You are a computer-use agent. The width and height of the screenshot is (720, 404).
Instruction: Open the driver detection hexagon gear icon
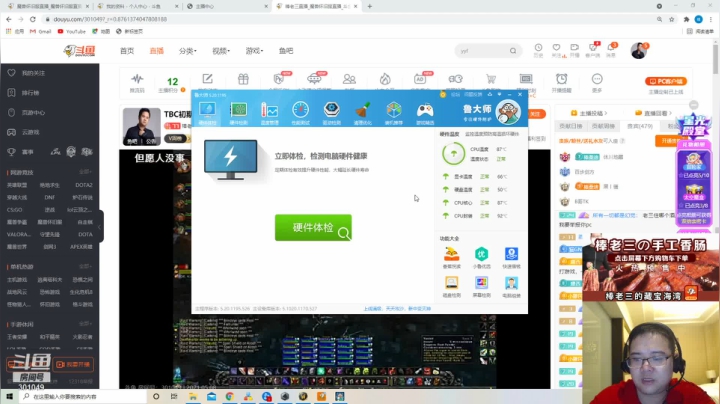tap(332, 113)
